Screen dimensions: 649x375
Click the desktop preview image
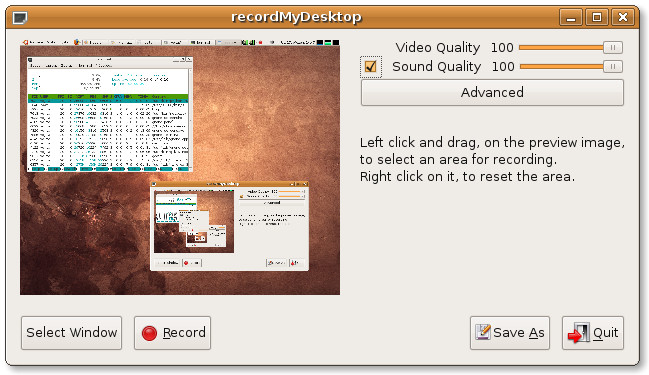click(x=180, y=167)
